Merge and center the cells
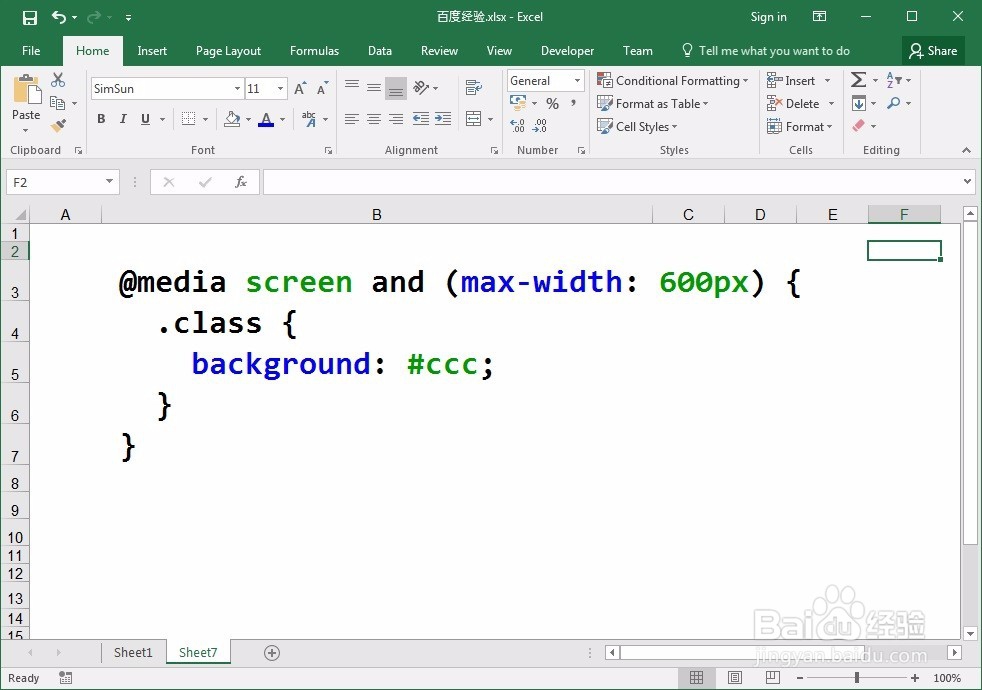This screenshot has width=982, height=690. tap(474, 119)
